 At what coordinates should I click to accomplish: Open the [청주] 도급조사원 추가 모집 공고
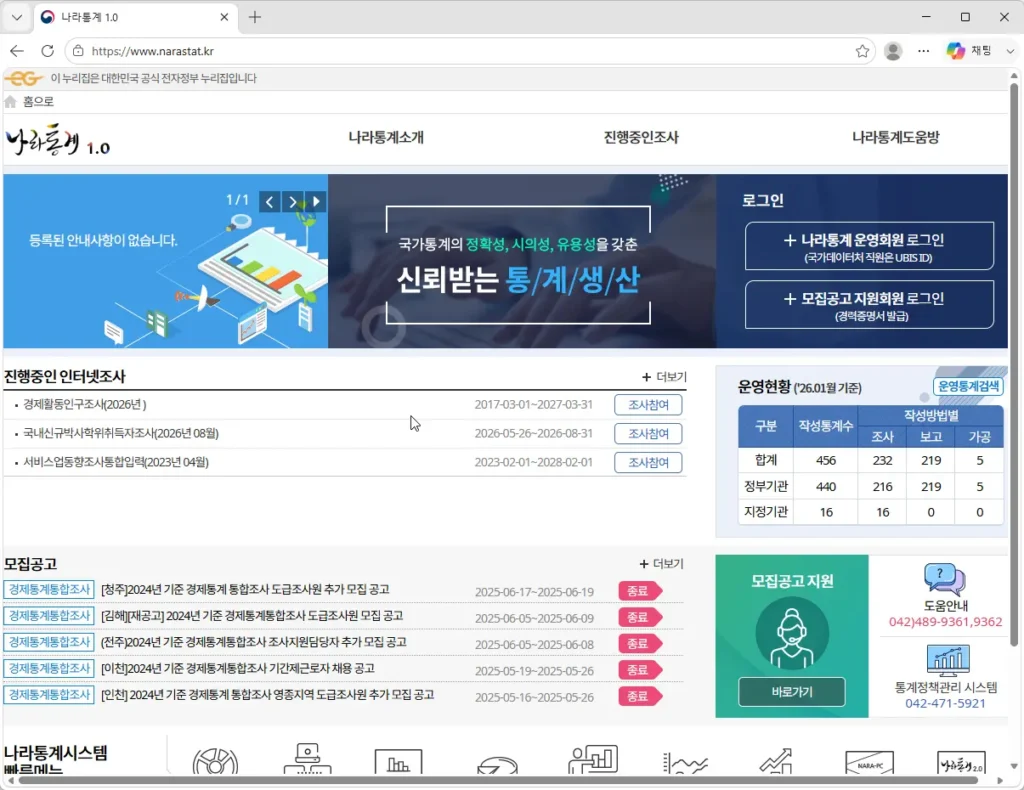[x=245, y=590]
